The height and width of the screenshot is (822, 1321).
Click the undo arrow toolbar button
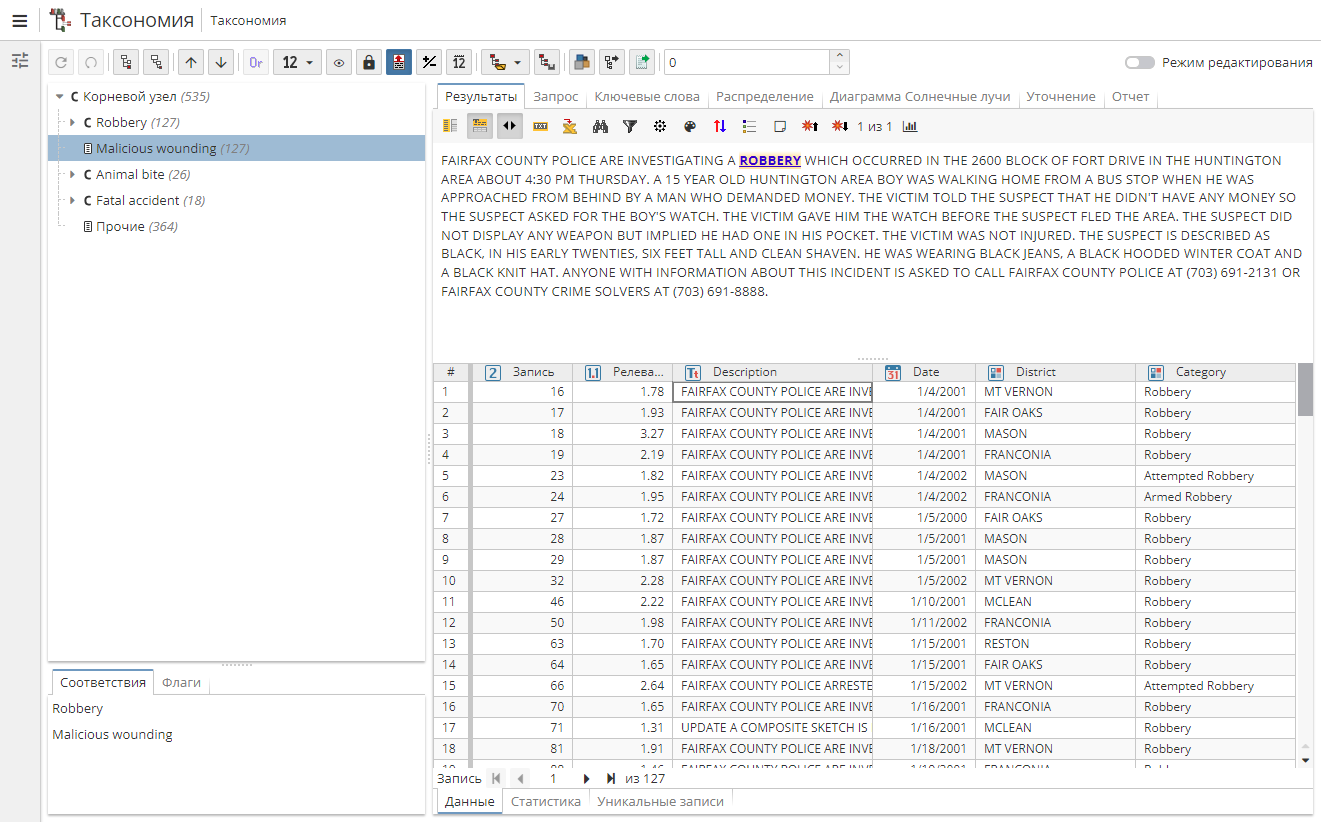pos(61,62)
